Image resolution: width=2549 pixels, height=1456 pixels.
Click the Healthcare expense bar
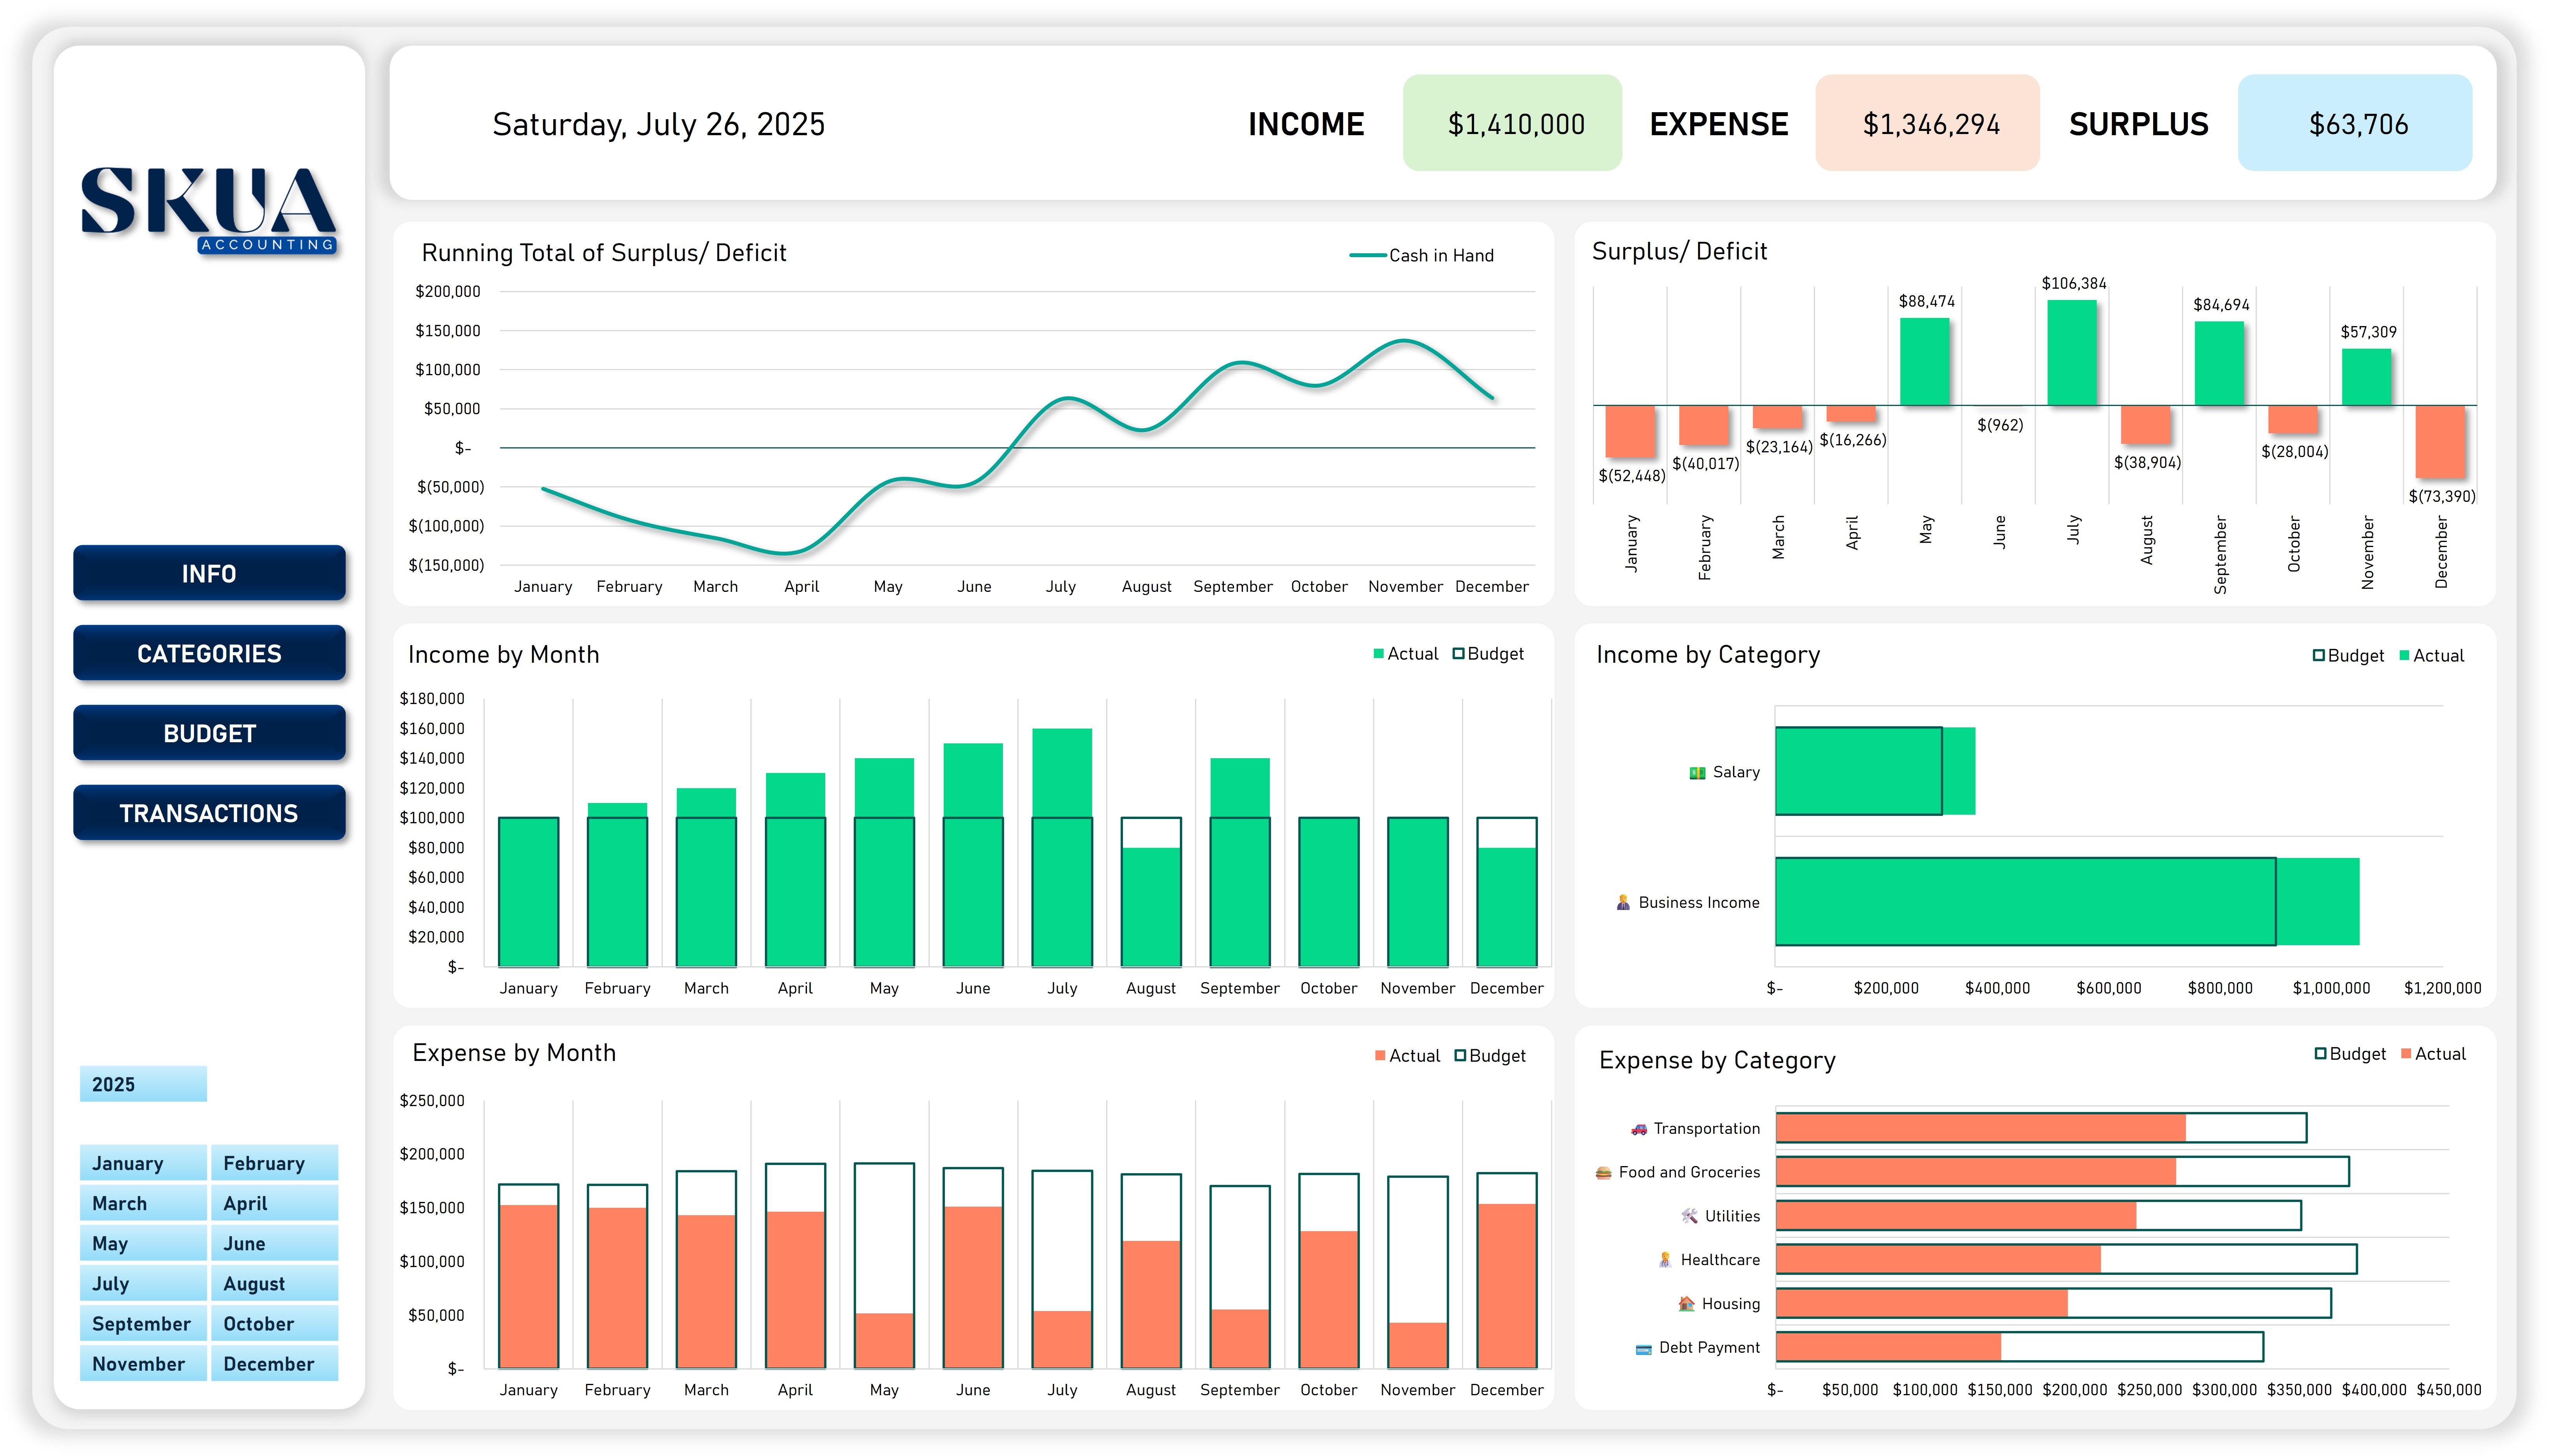(x=1939, y=1259)
